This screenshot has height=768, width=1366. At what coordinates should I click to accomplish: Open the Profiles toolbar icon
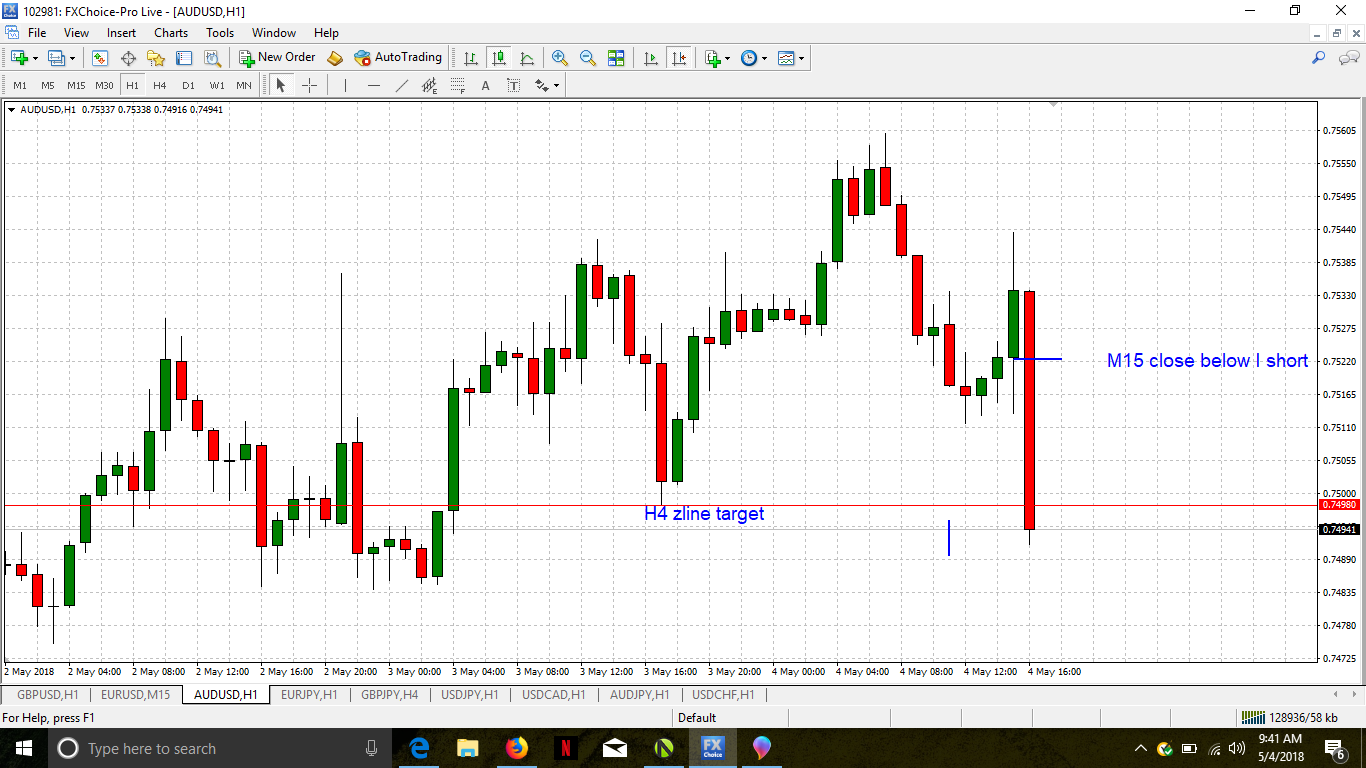coord(56,58)
